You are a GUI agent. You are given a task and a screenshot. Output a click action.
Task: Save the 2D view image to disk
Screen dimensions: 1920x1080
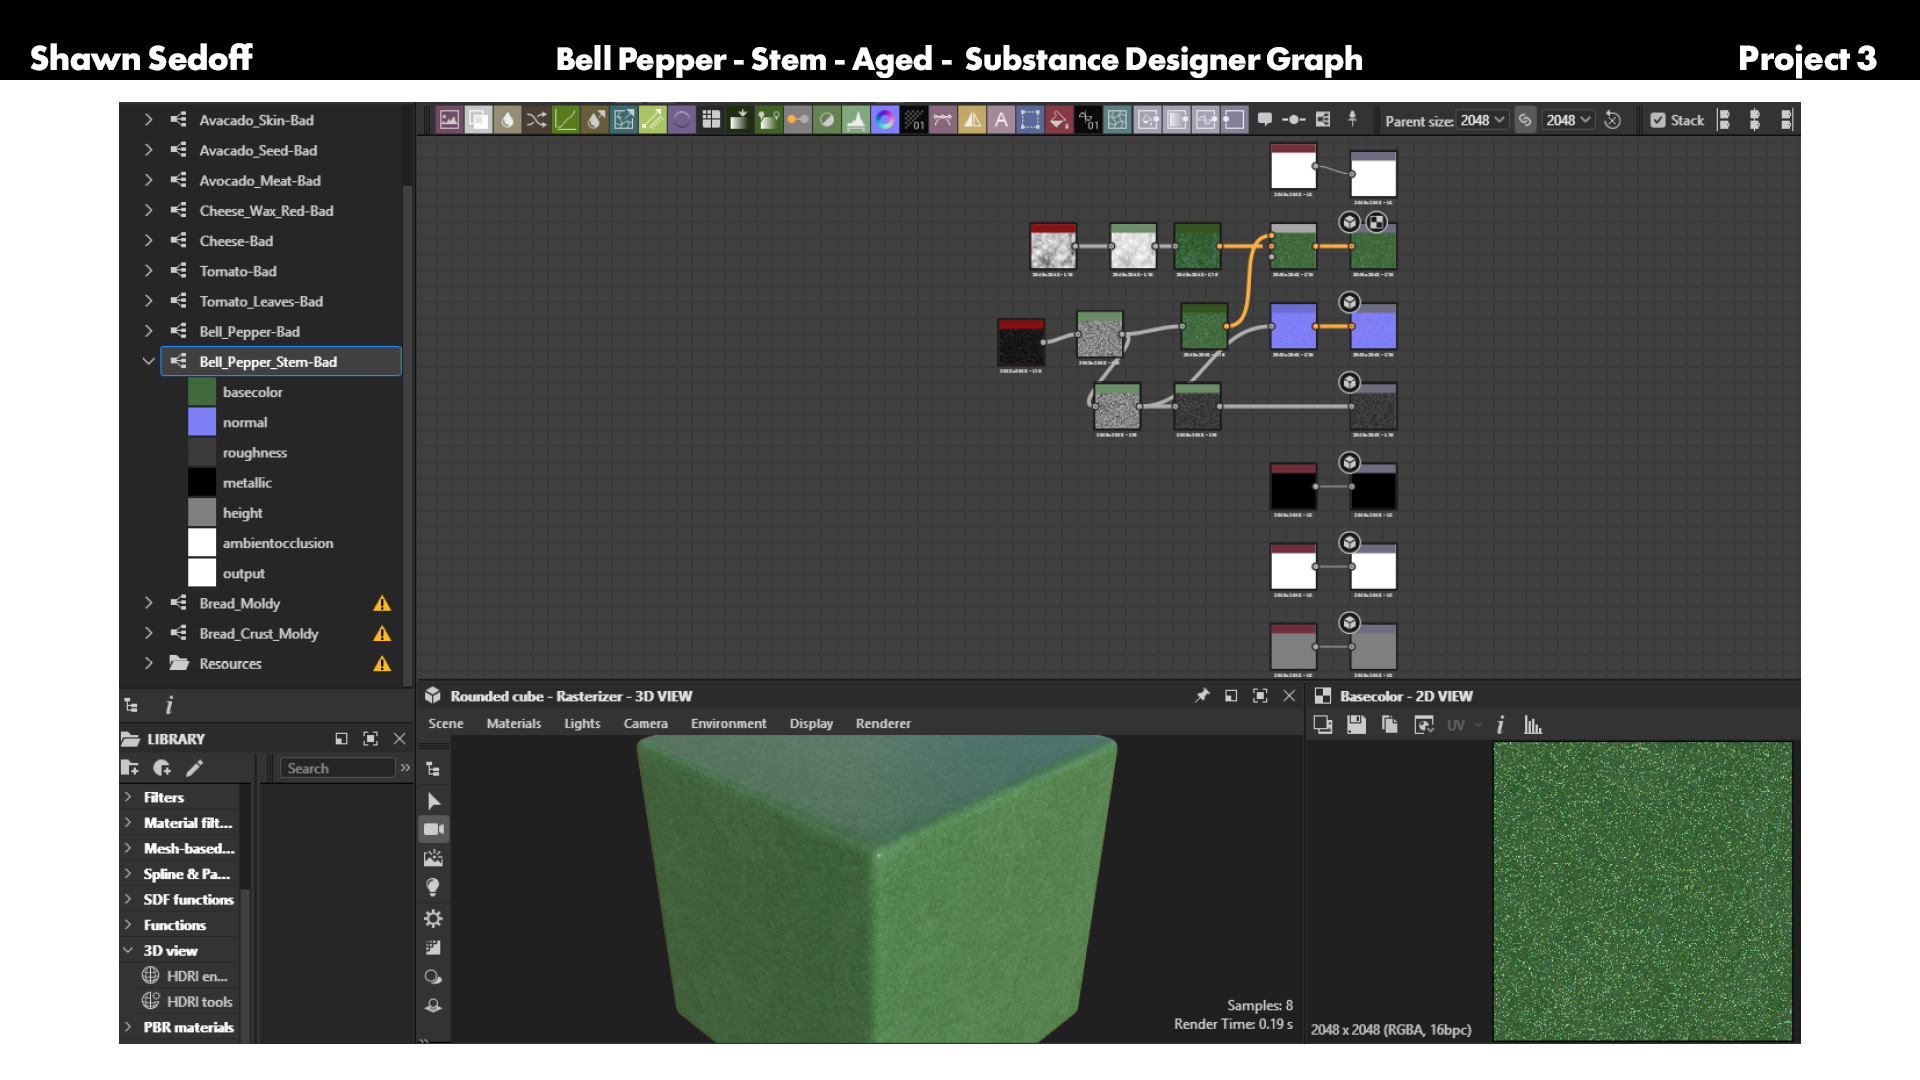click(x=1356, y=725)
